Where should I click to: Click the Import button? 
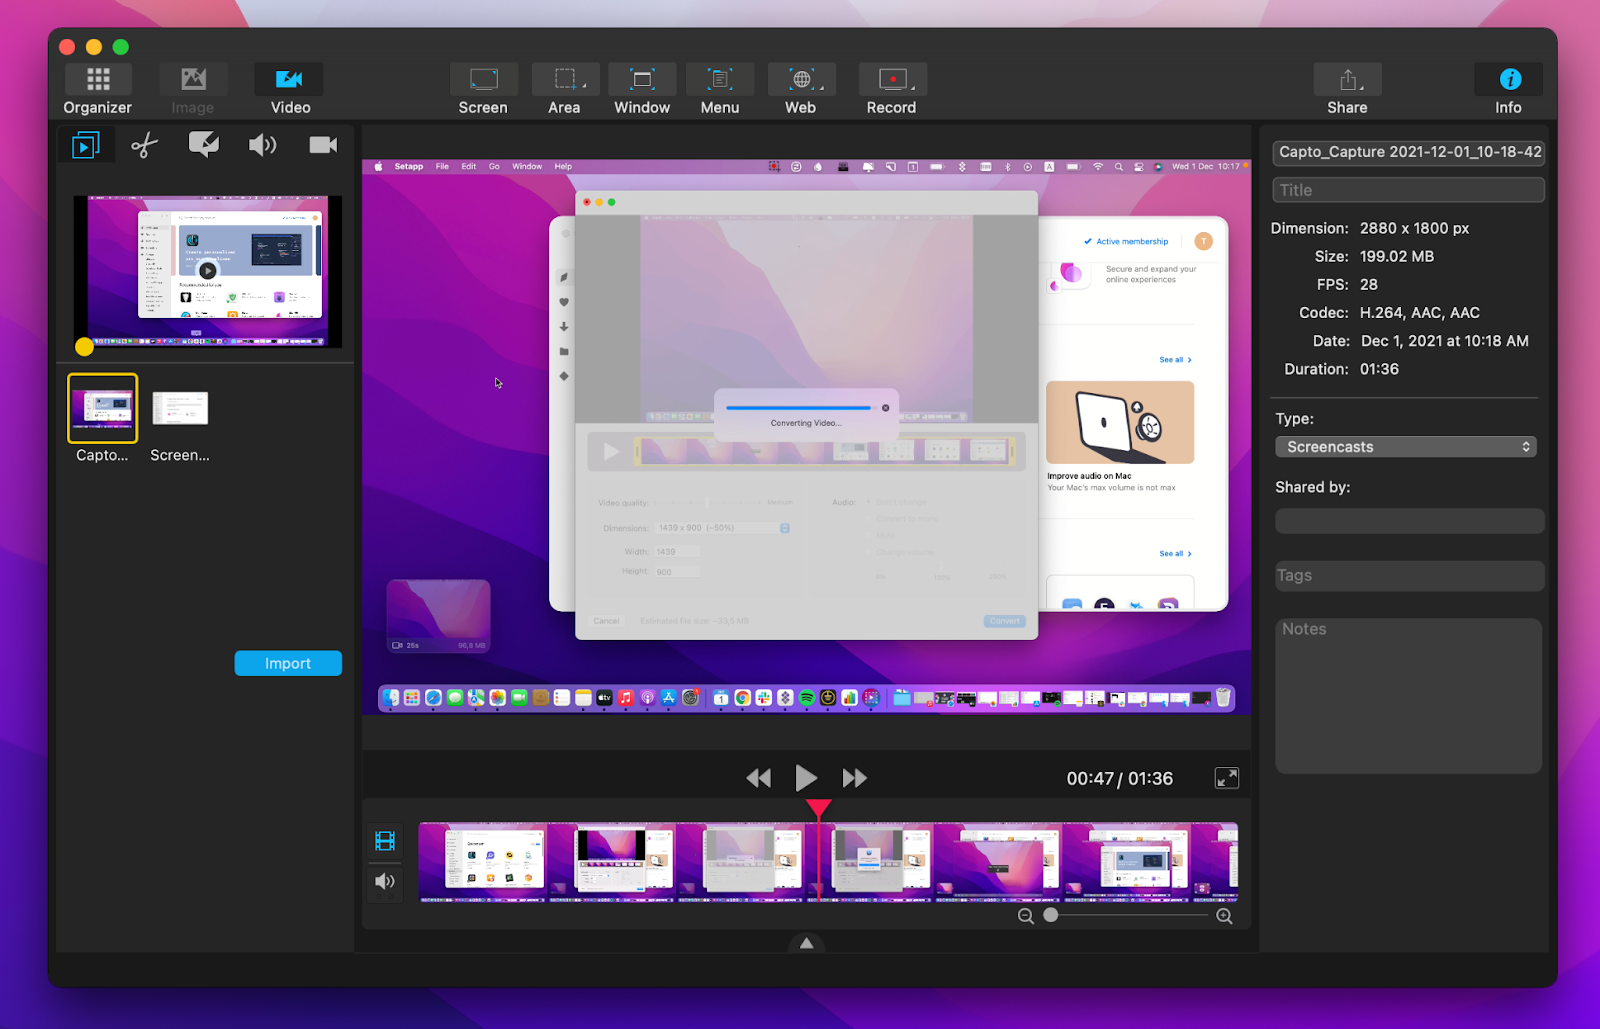pos(288,662)
